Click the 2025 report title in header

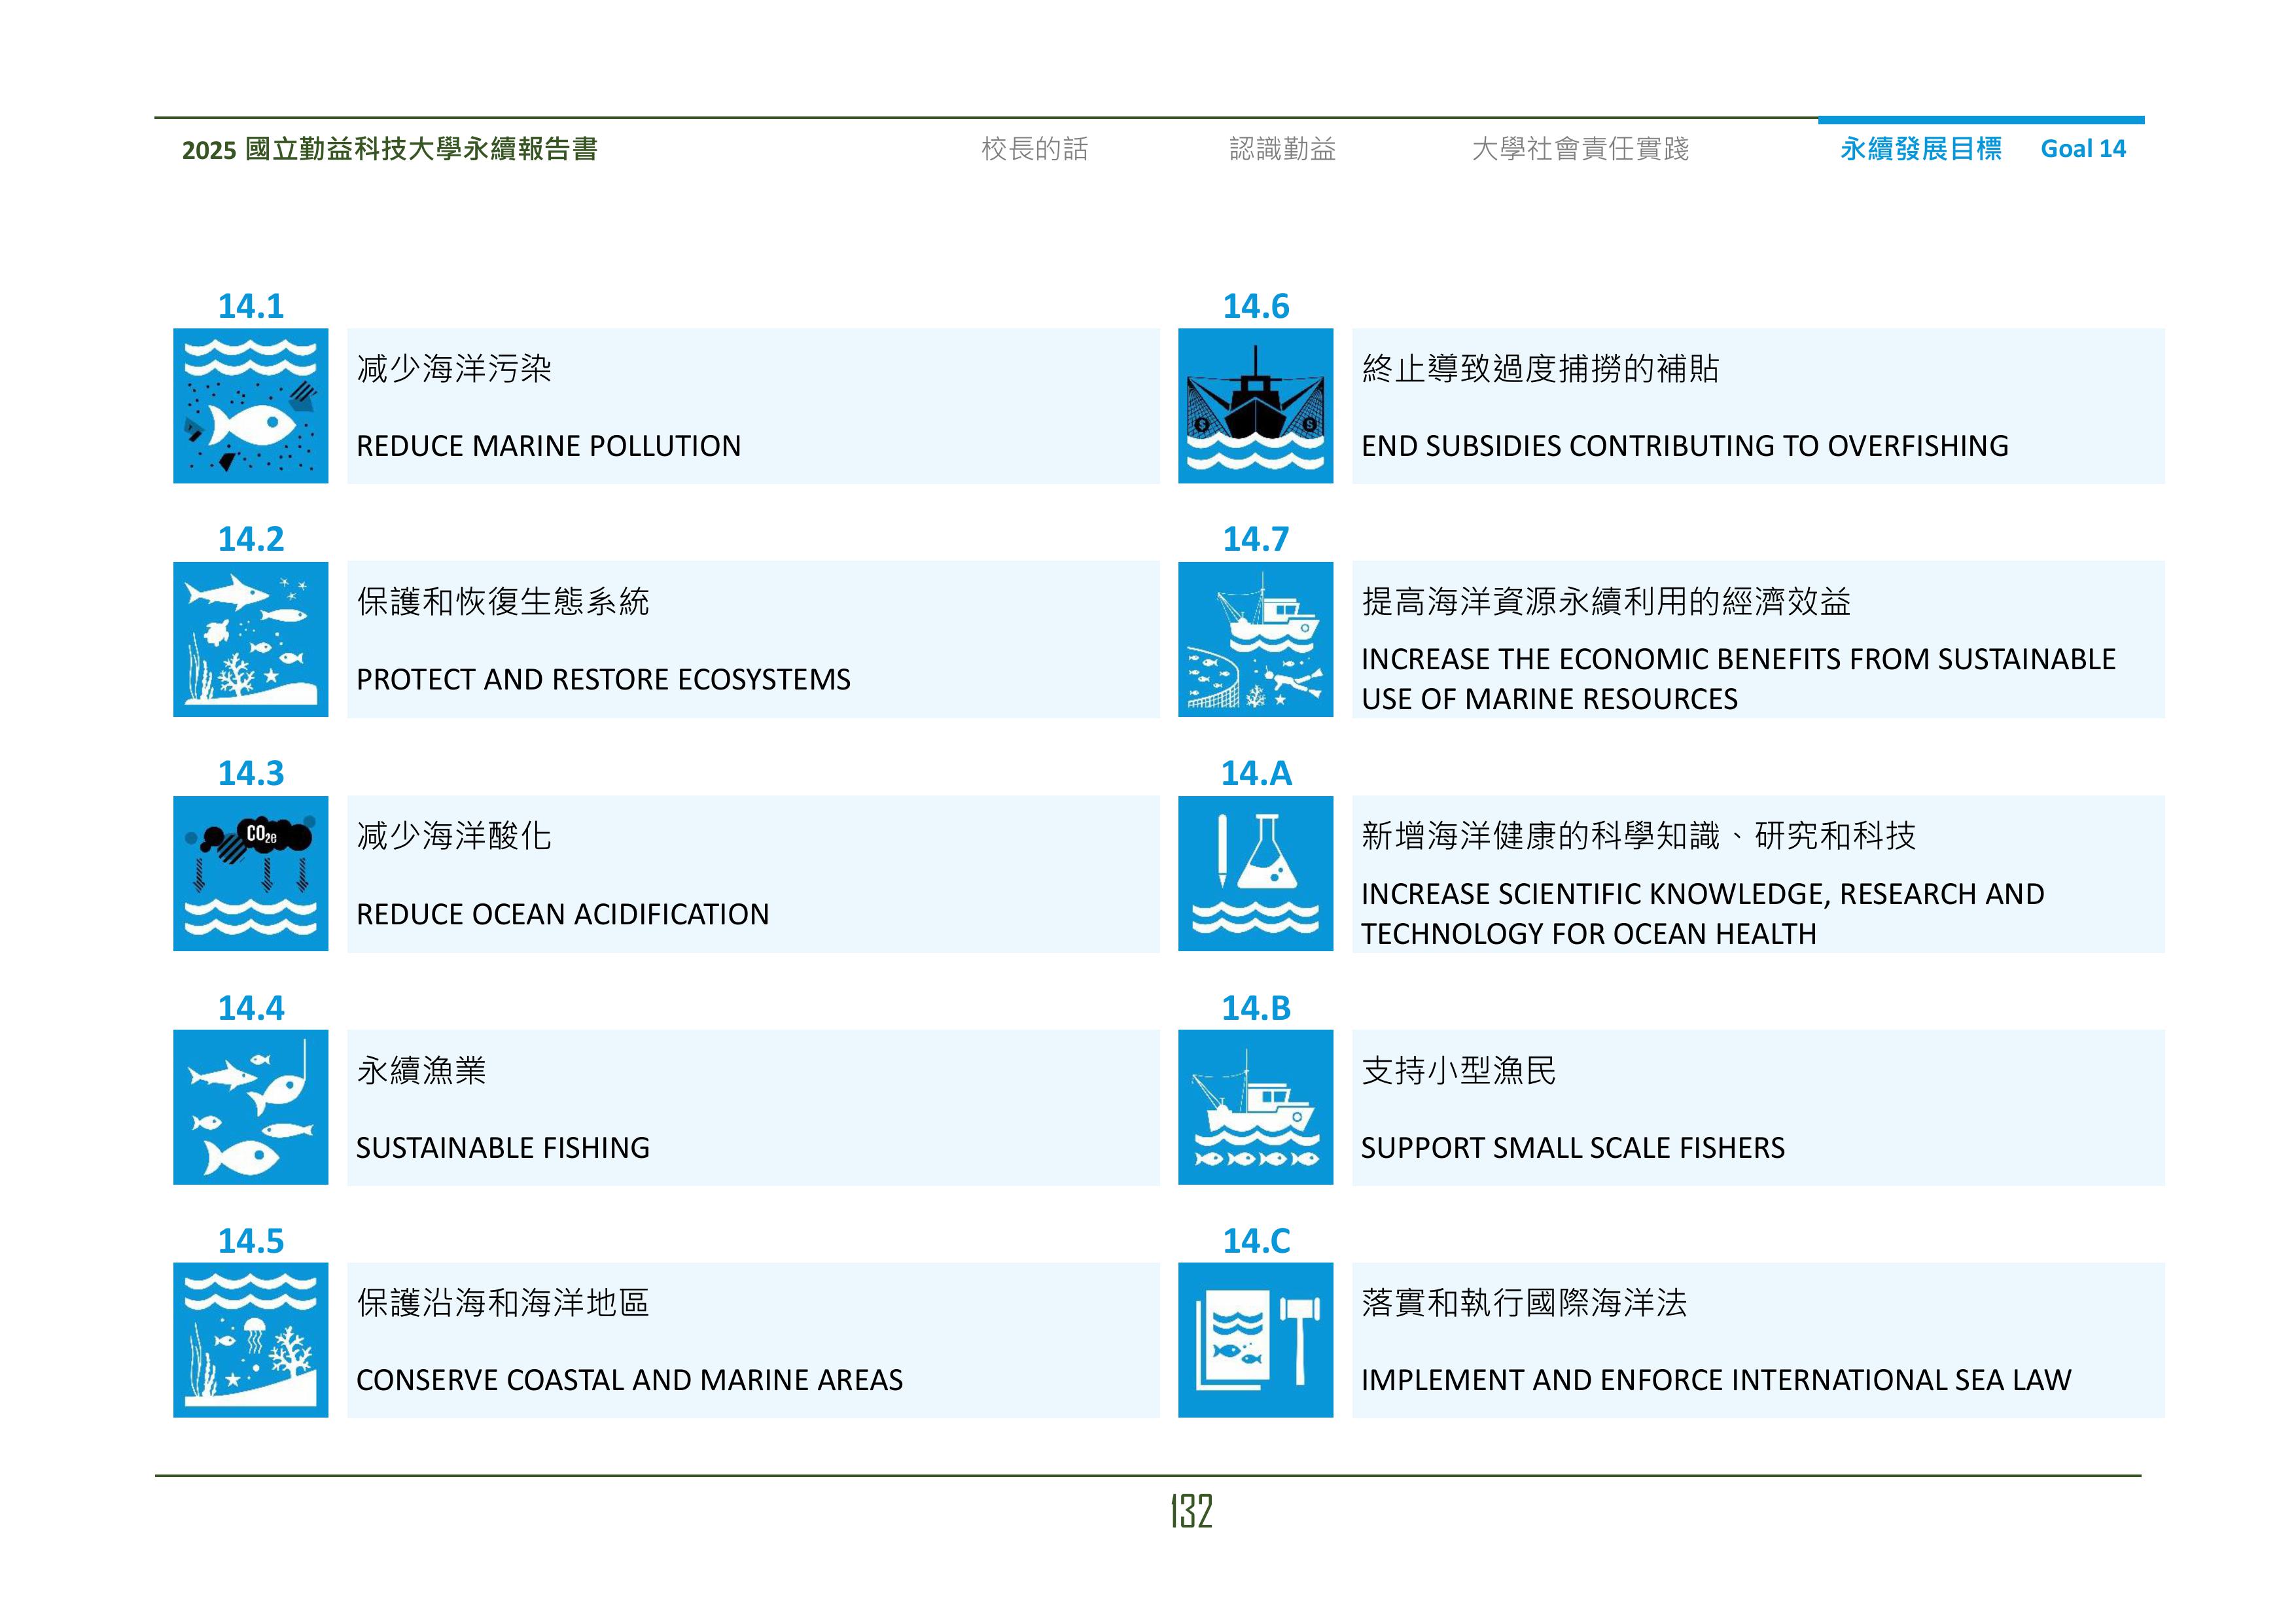point(389,149)
